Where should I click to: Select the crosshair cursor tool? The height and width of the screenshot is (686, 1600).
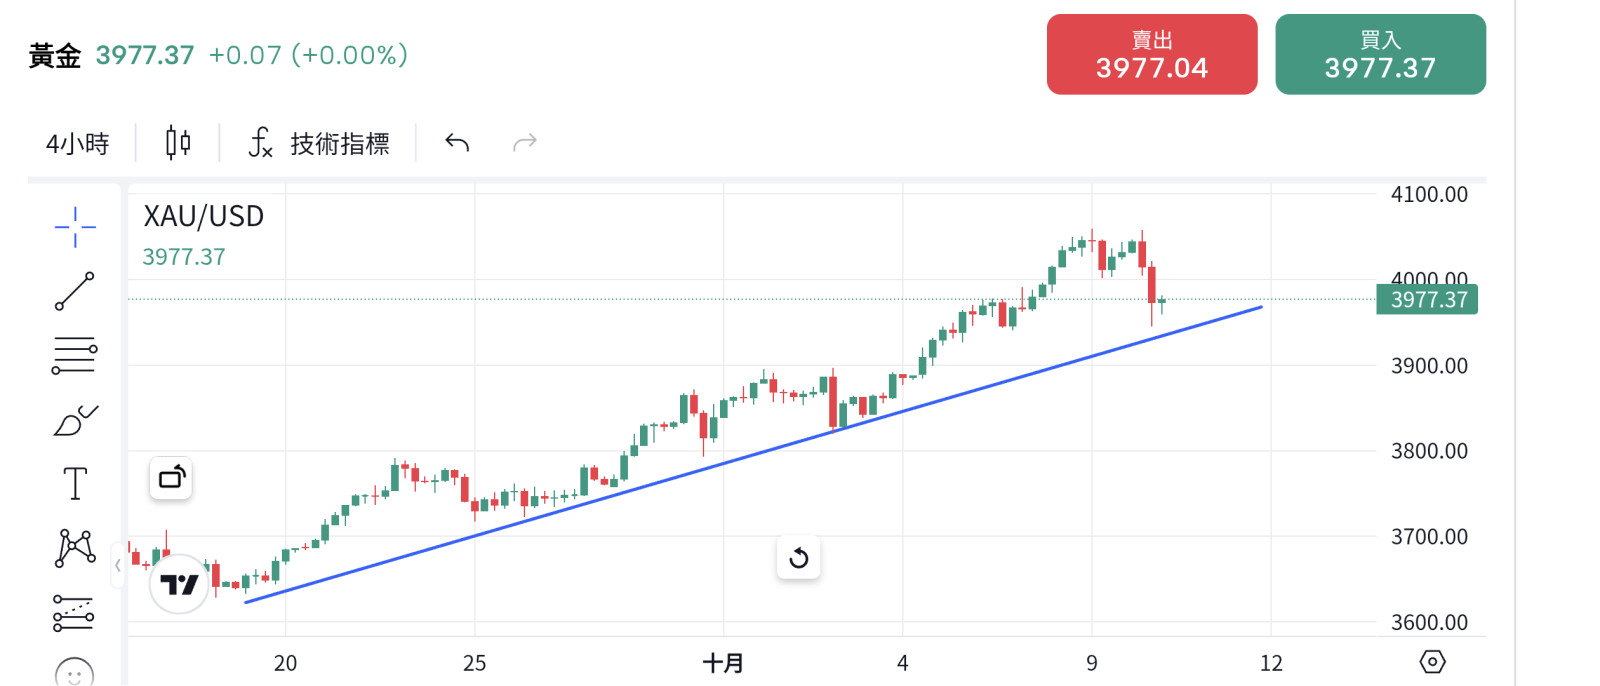[x=73, y=227]
